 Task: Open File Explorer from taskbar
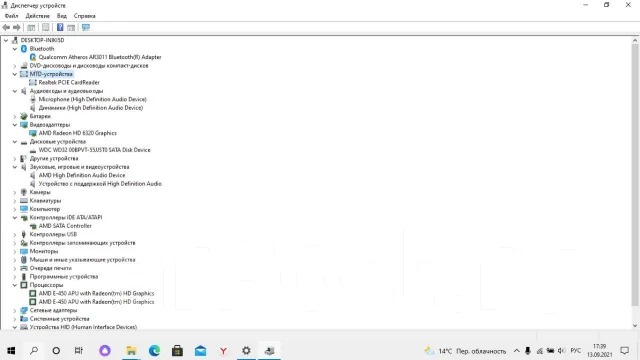point(131,351)
